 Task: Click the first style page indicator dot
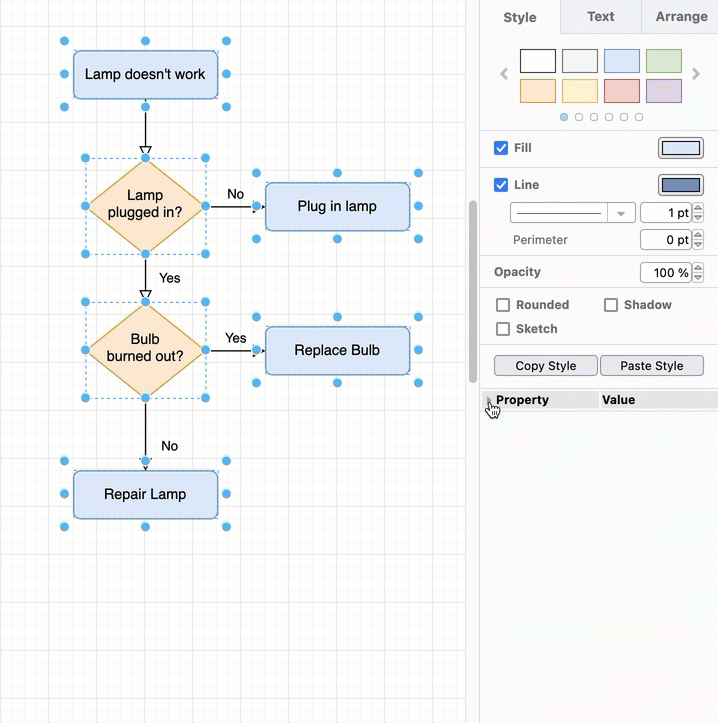(564, 117)
